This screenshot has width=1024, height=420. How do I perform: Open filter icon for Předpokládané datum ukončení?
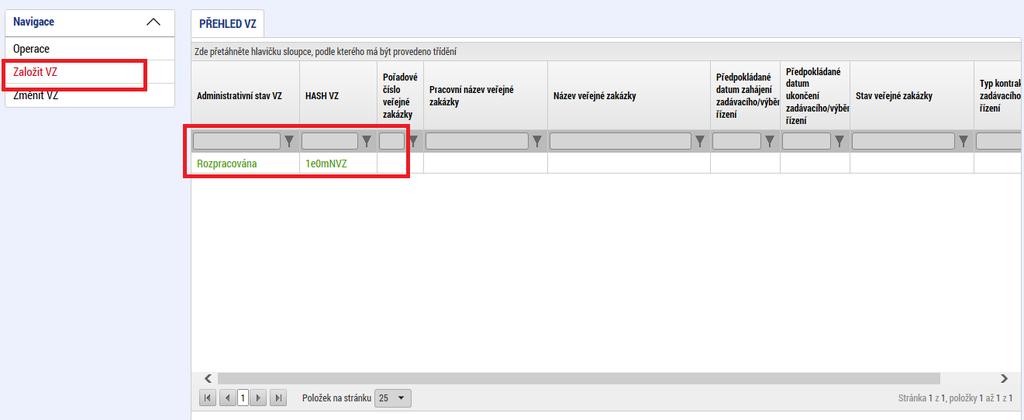pyautogui.click(x=839, y=141)
